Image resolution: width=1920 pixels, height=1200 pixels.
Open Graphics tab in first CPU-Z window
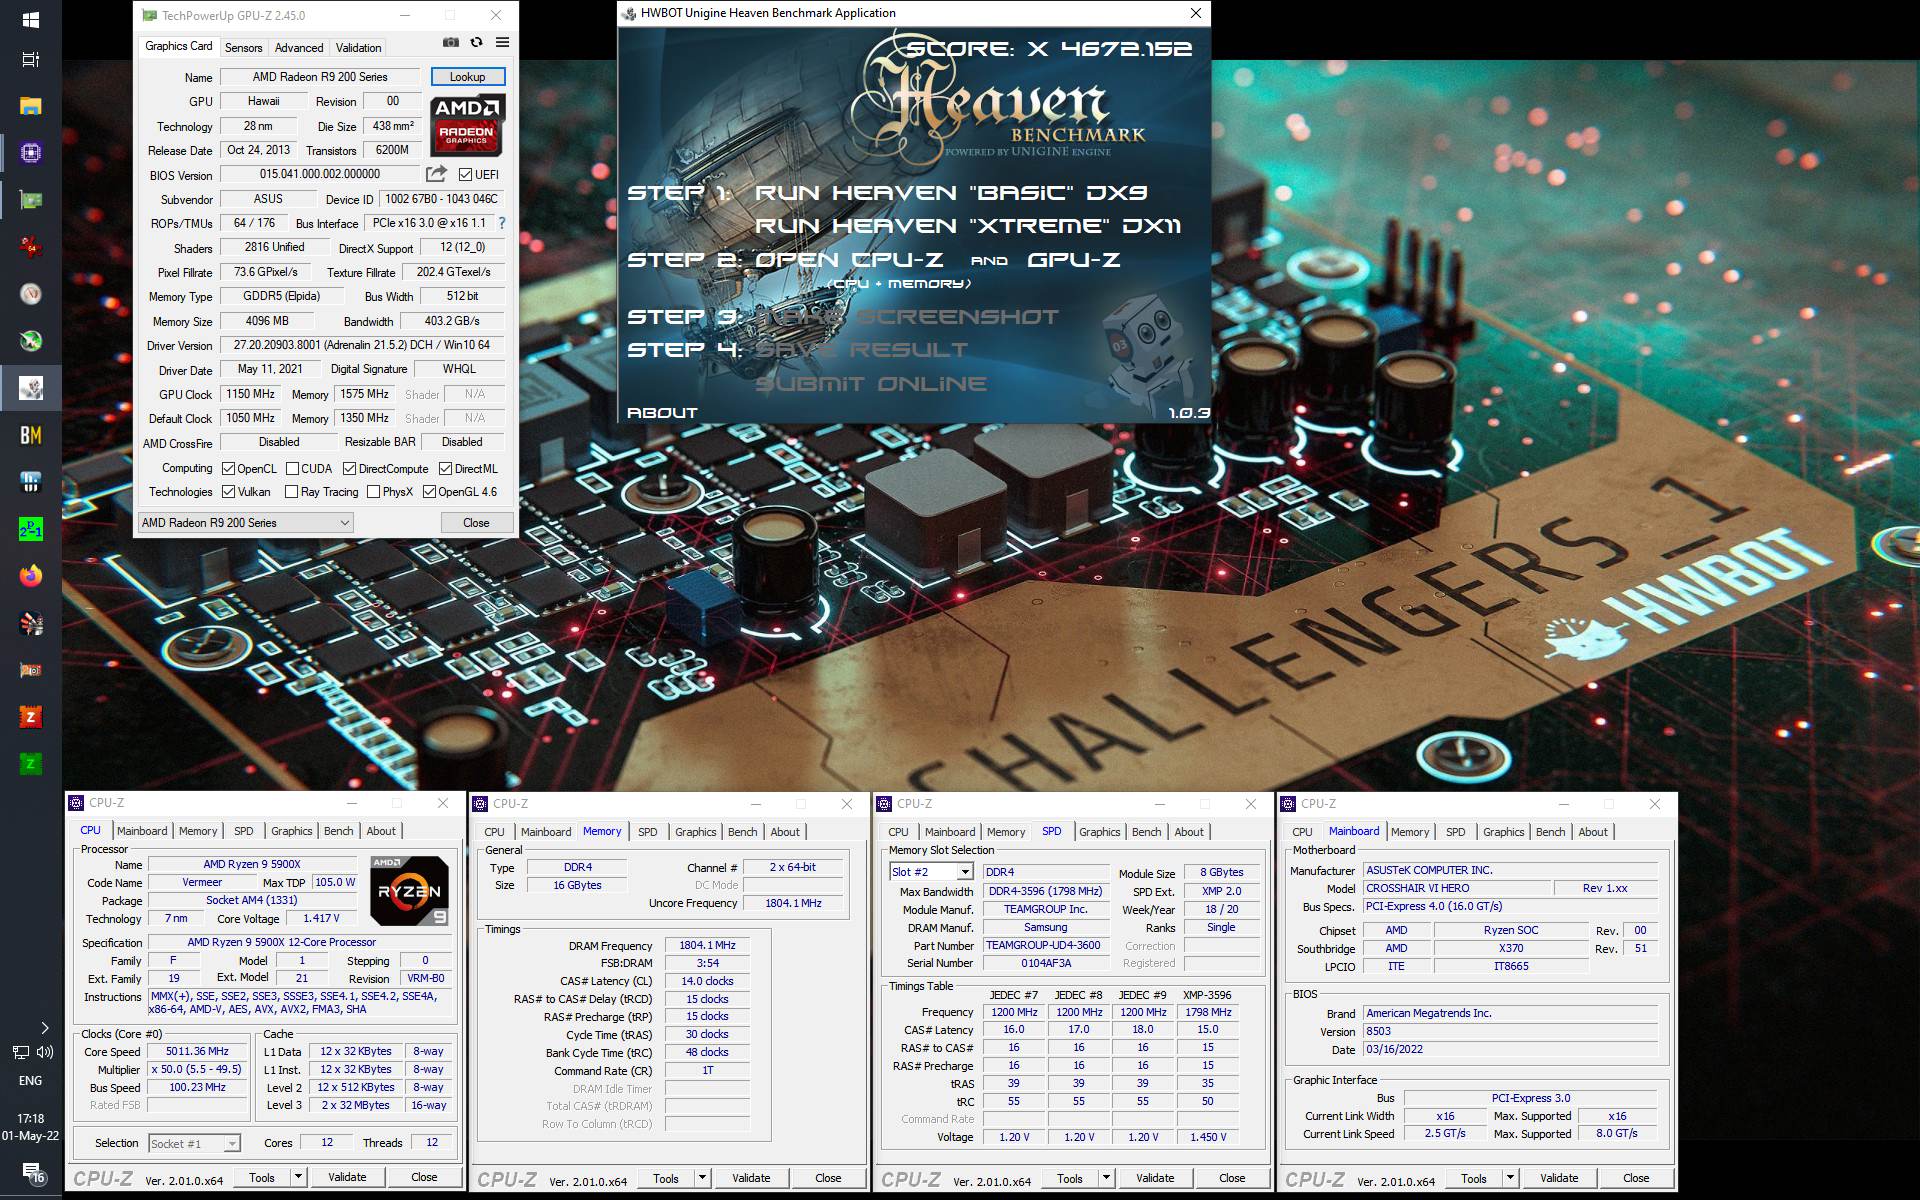tap(291, 831)
